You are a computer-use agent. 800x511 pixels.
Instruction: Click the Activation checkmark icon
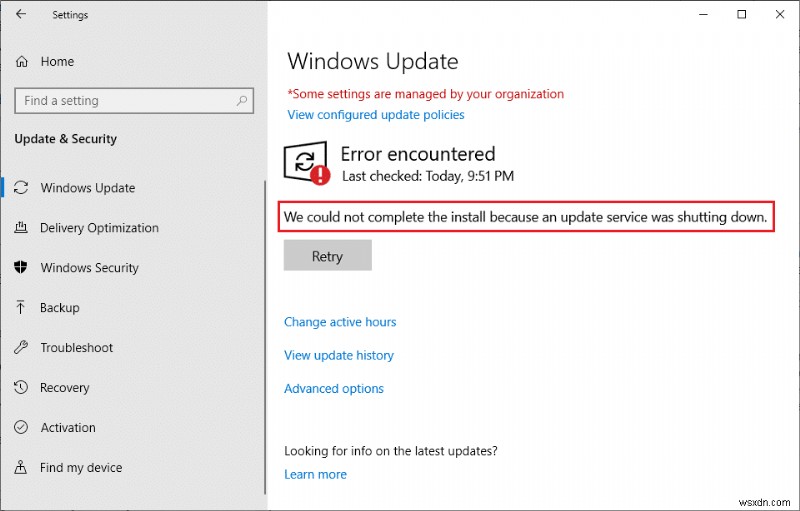pos(21,428)
